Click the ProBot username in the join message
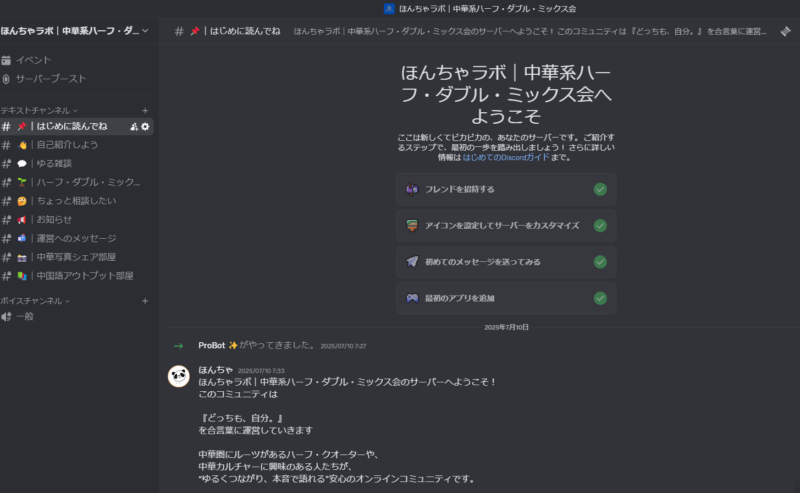Image resolution: width=800 pixels, height=493 pixels. pyautogui.click(x=212, y=346)
